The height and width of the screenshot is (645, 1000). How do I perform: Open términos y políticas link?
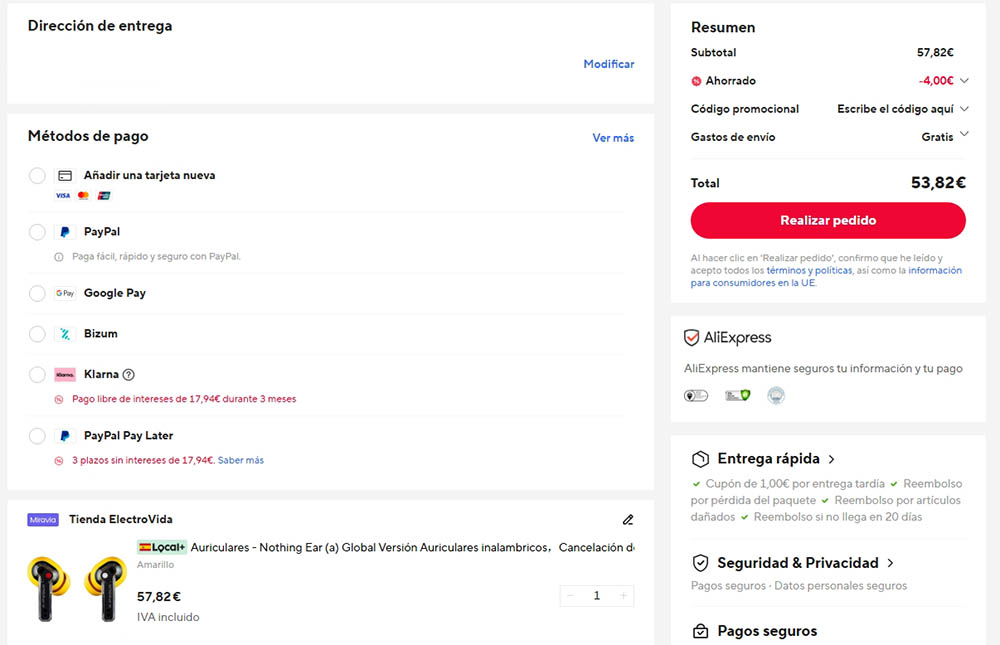[x=809, y=271]
